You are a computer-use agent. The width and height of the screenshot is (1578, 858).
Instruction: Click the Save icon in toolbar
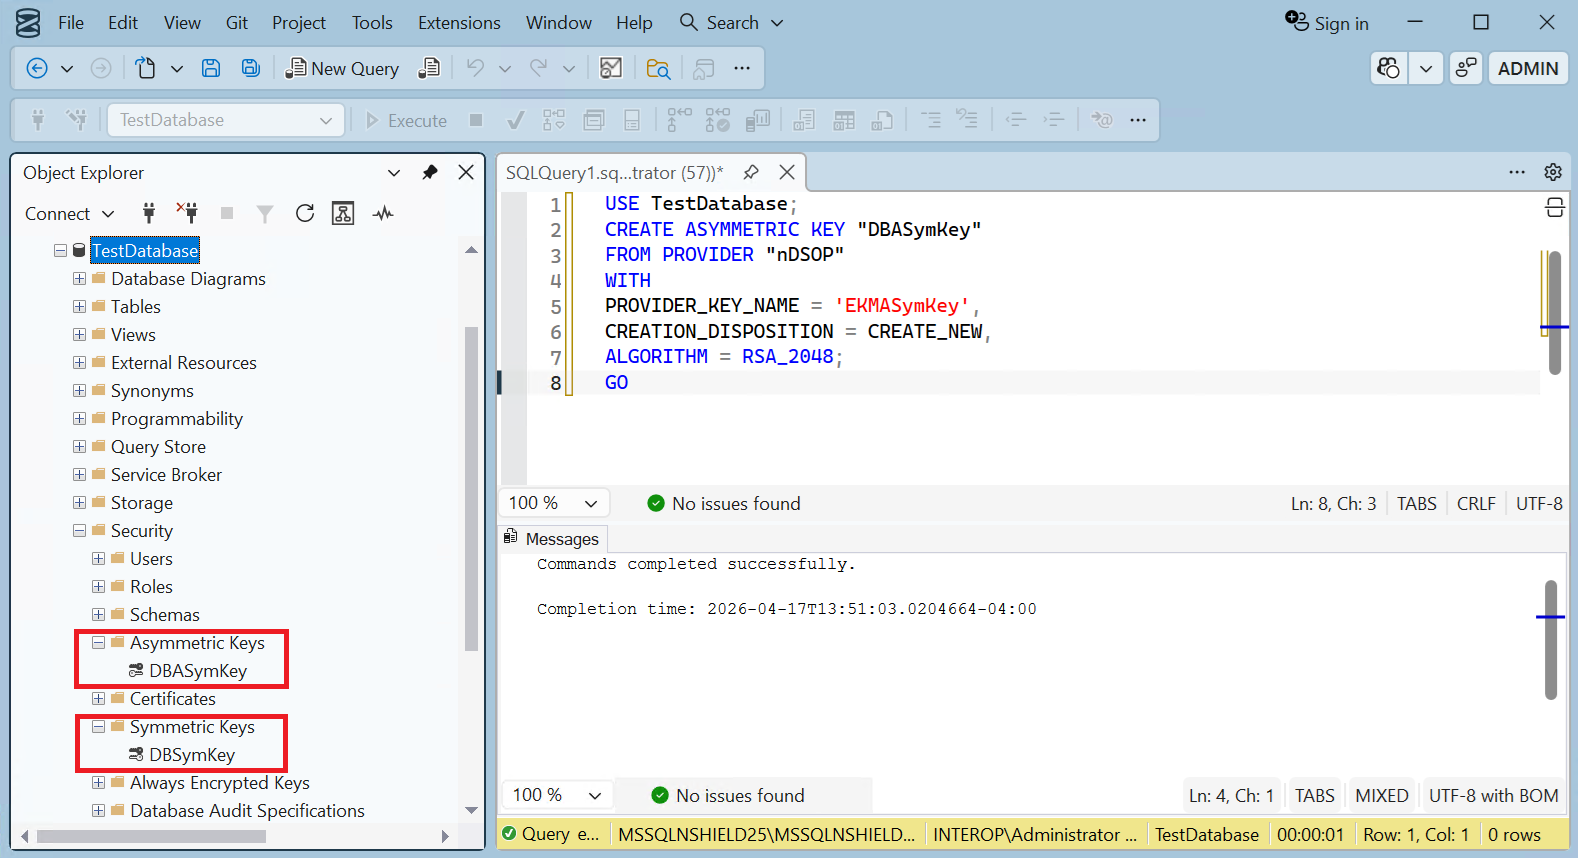(x=211, y=68)
